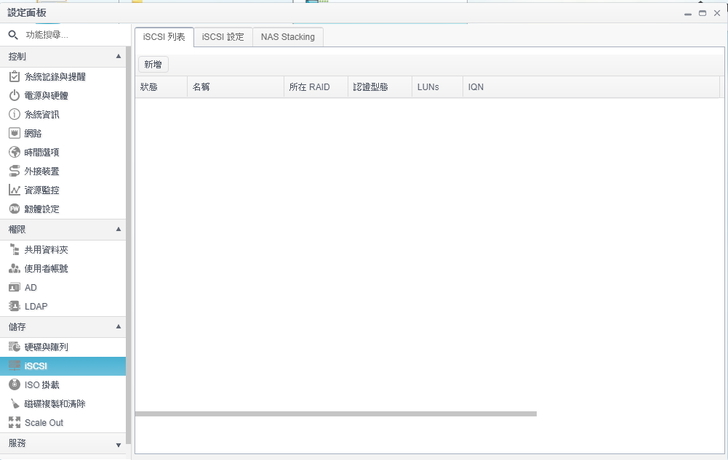Select the Scale Out label
This screenshot has height=460, width=728.
pyautogui.click(x=44, y=422)
